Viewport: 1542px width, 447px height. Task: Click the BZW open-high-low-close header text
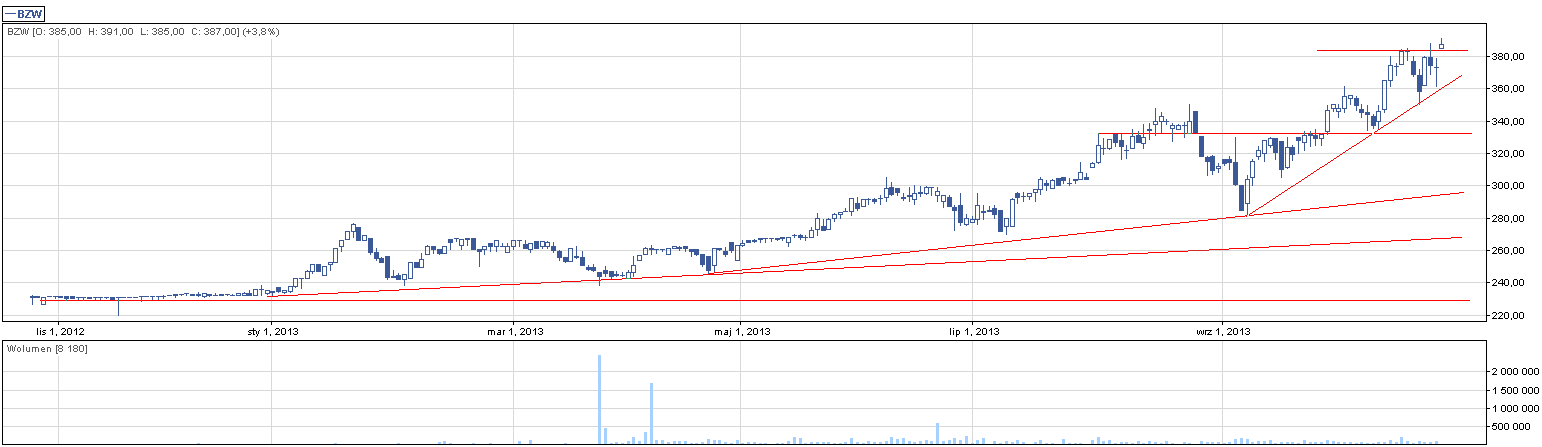[143, 32]
